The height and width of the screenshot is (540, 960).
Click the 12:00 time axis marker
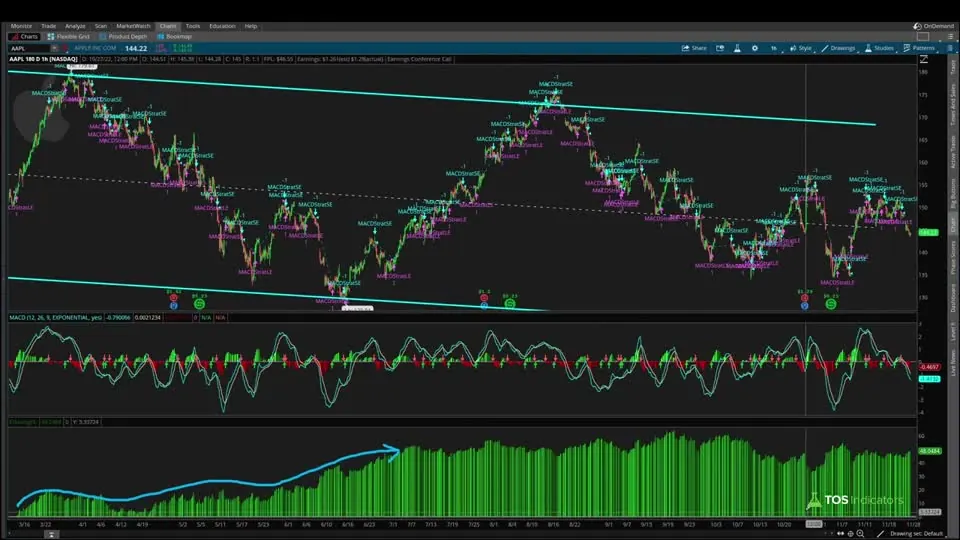pyautogui.click(x=814, y=524)
